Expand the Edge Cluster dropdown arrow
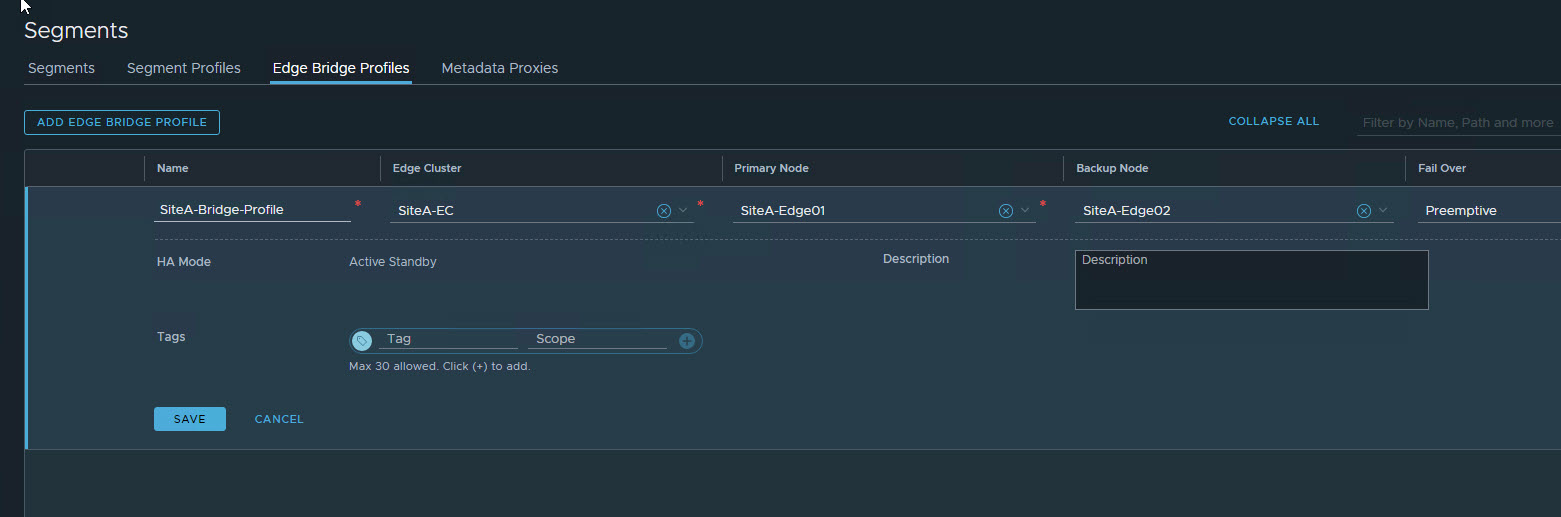This screenshot has width=1561, height=517. [x=683, y=211]
